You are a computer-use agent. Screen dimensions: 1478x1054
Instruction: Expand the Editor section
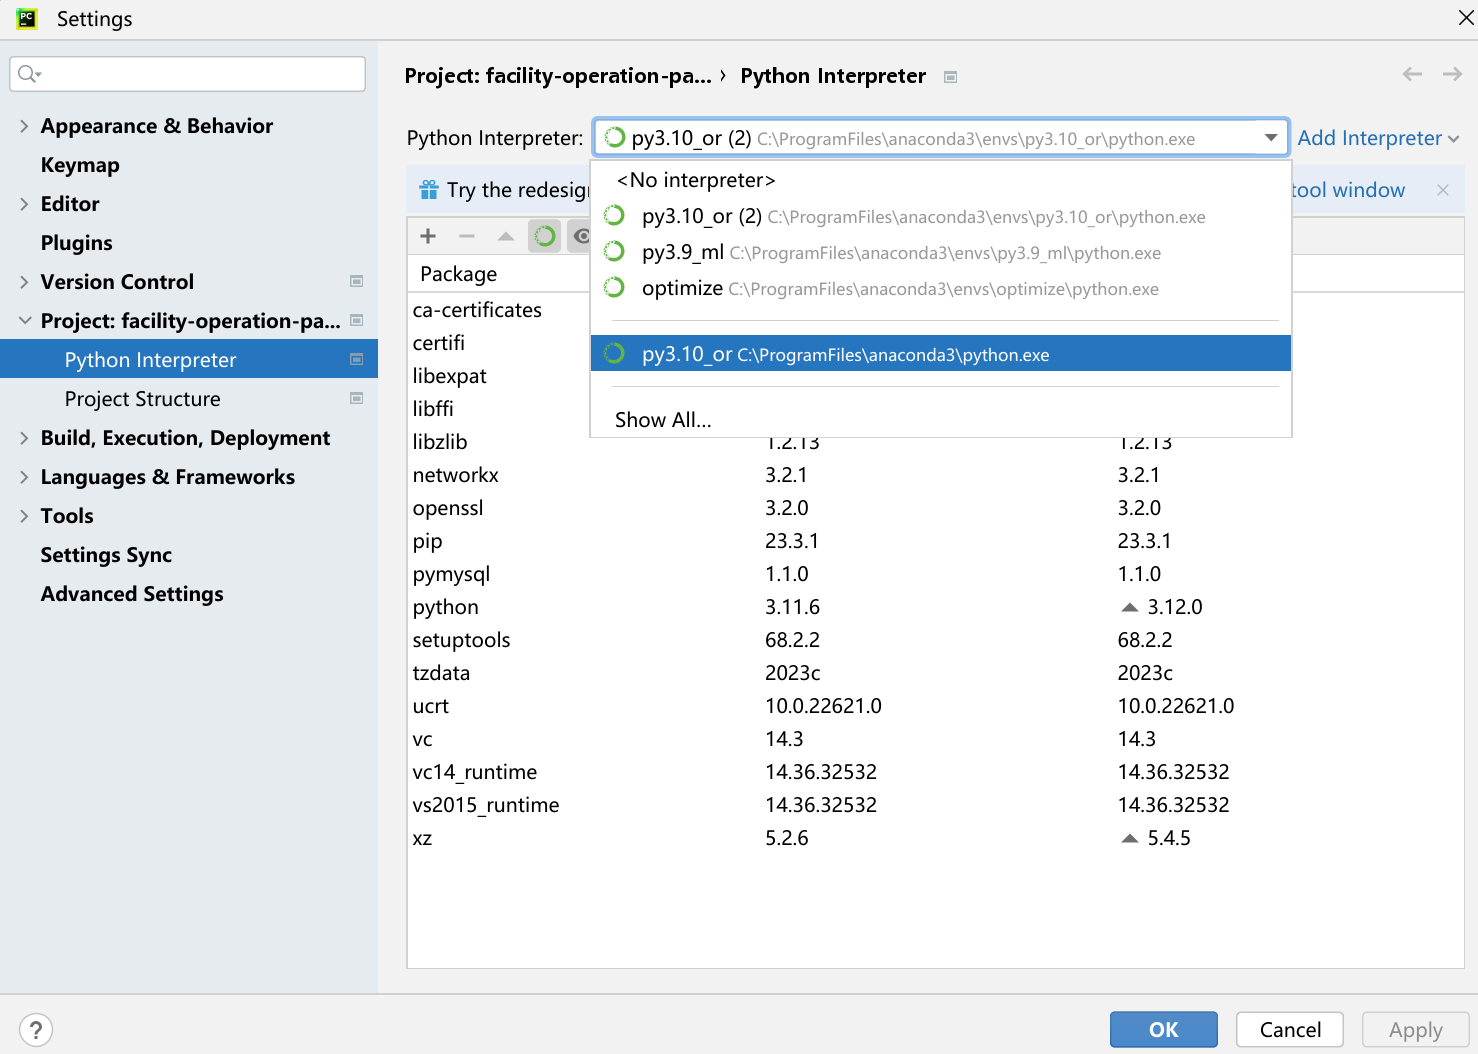(24, 204)
